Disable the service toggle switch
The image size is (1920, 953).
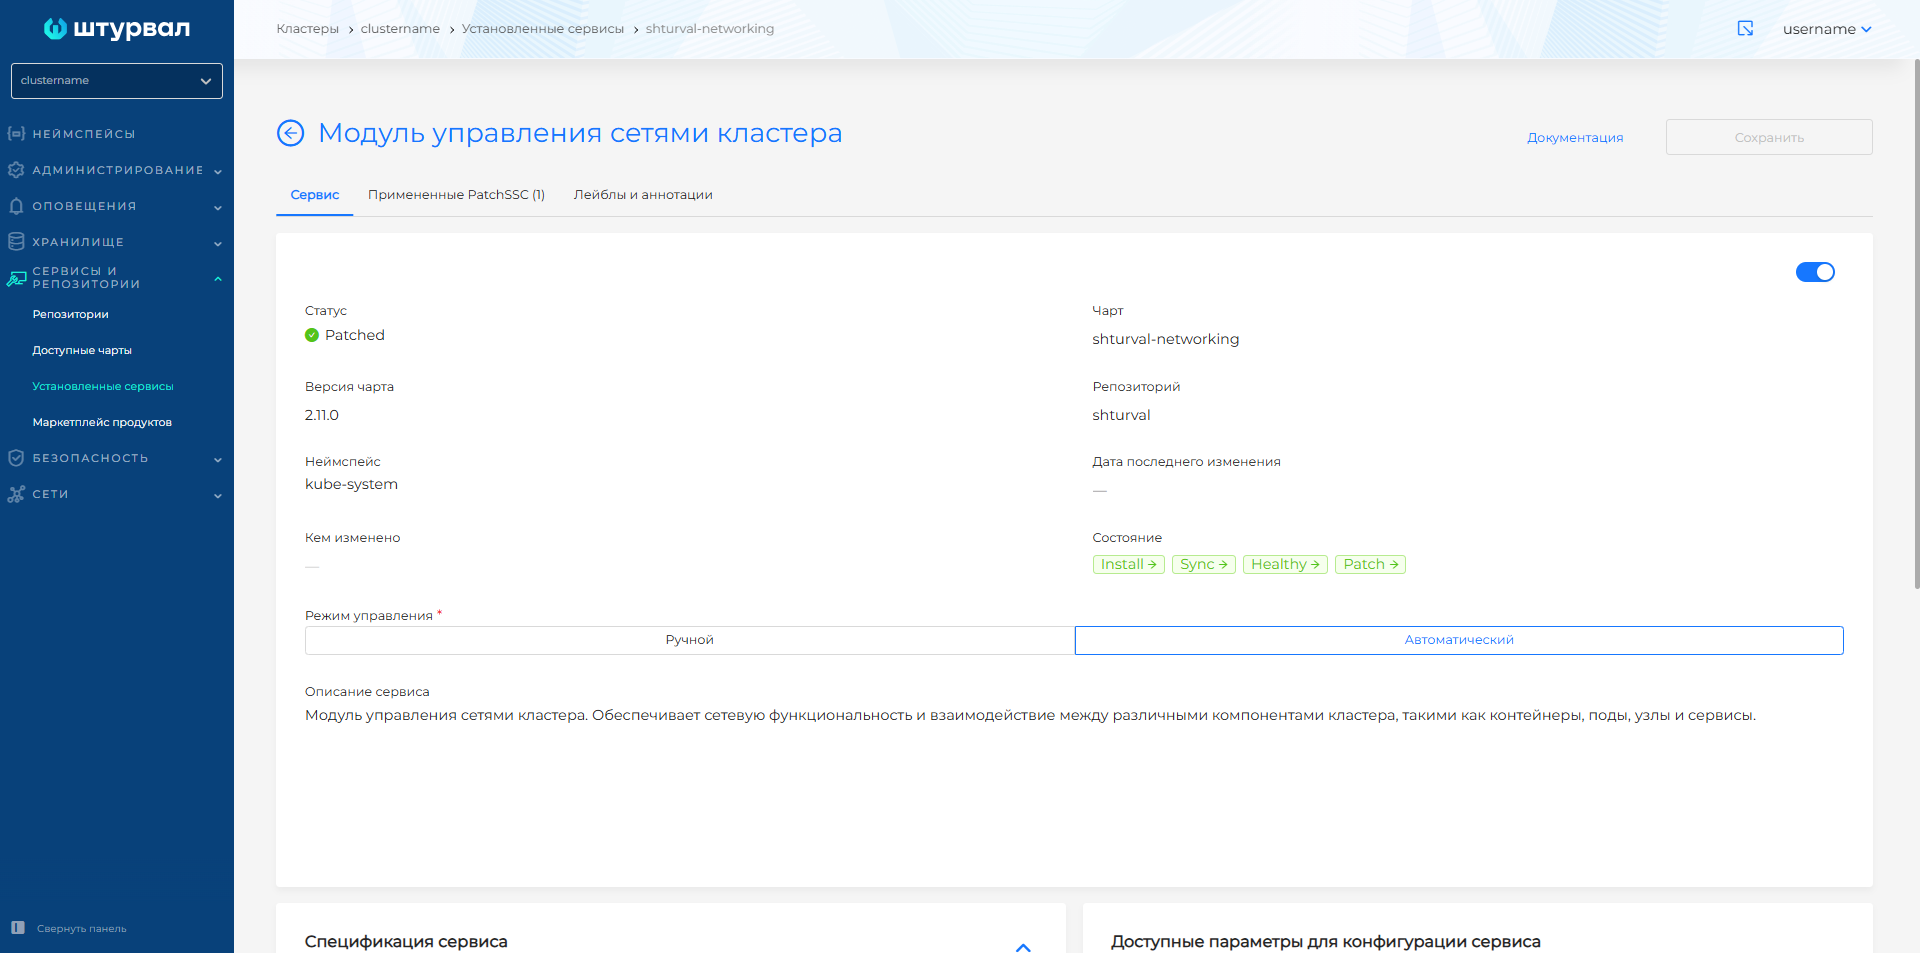tap(1815, 271)
